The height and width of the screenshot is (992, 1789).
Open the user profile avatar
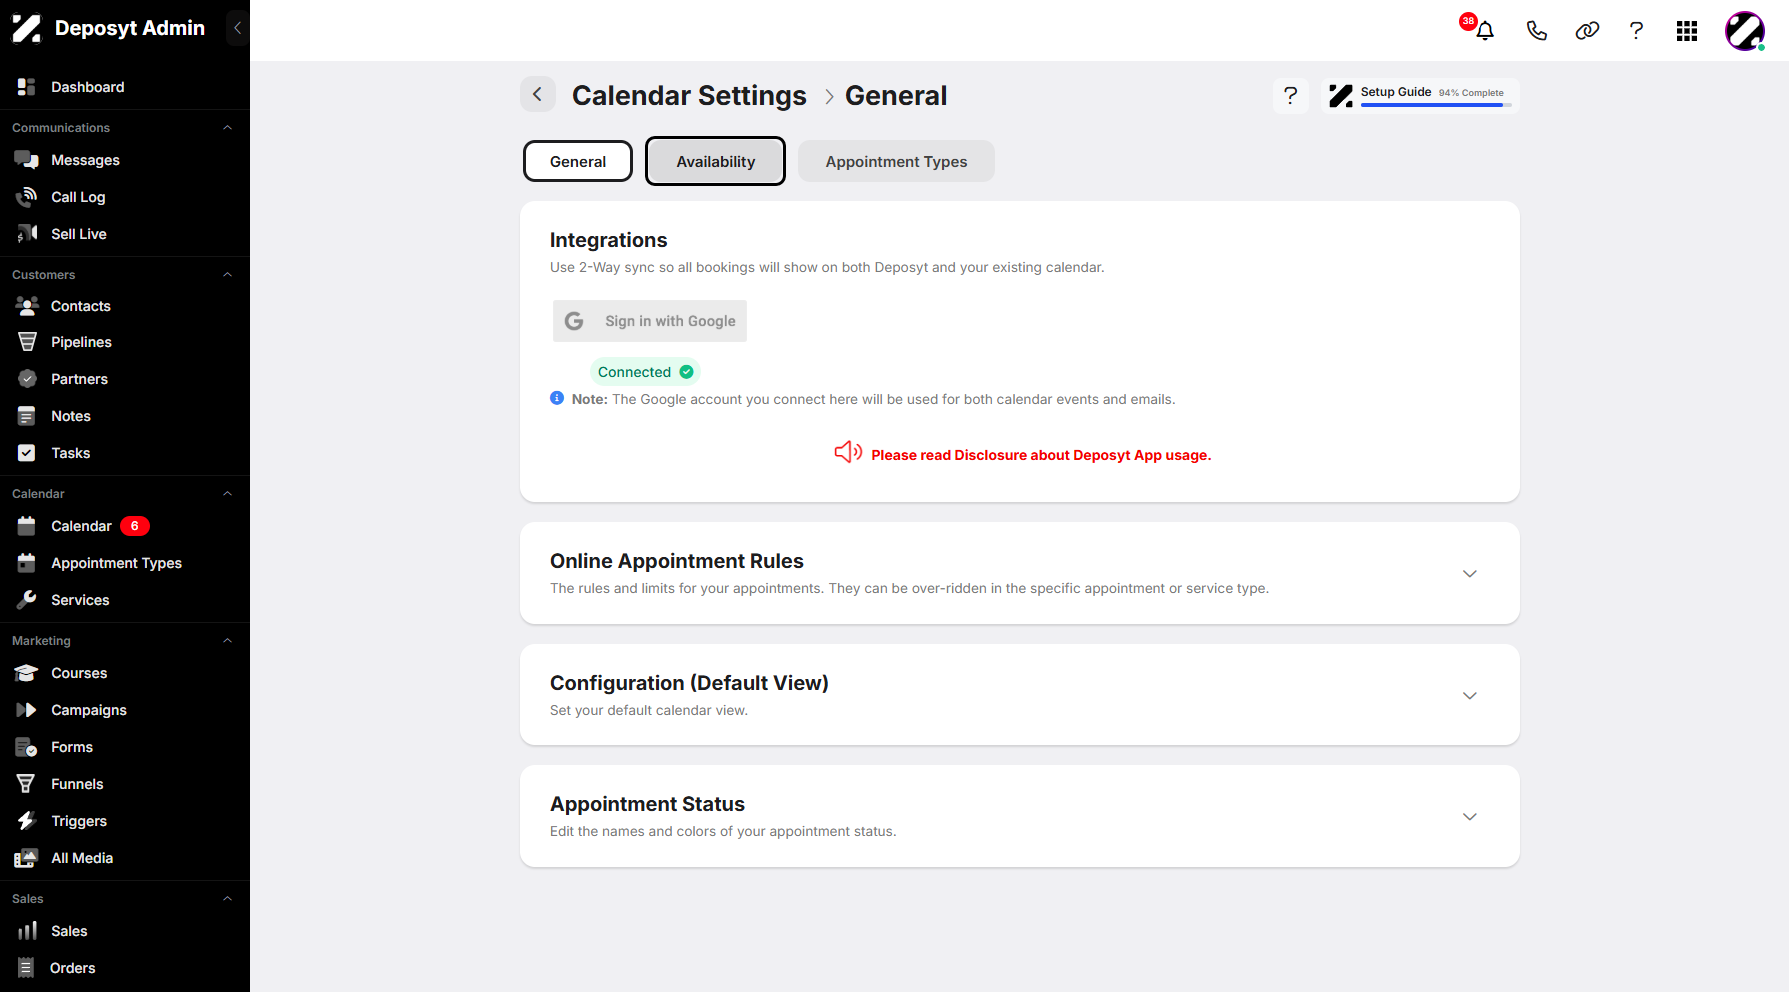[x=1745, y=31]
